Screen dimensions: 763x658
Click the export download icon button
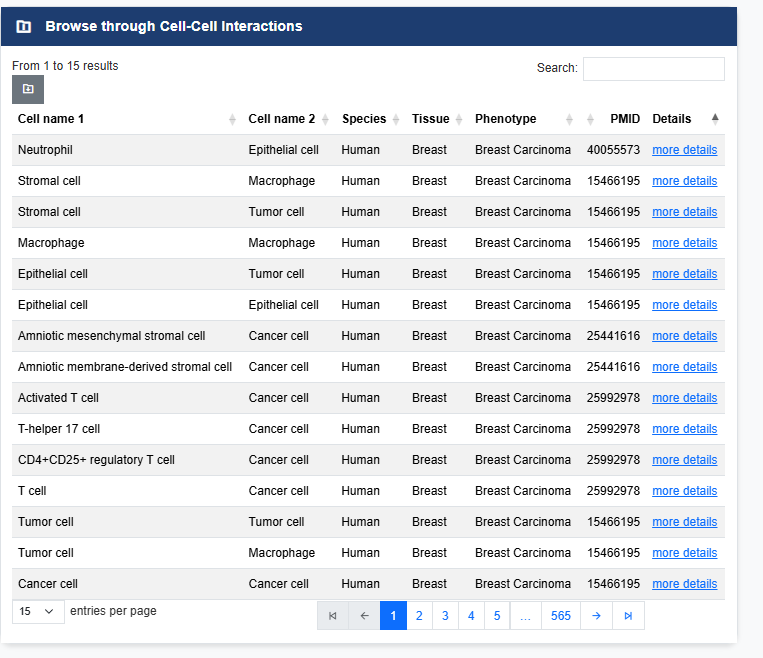point(28,89)
